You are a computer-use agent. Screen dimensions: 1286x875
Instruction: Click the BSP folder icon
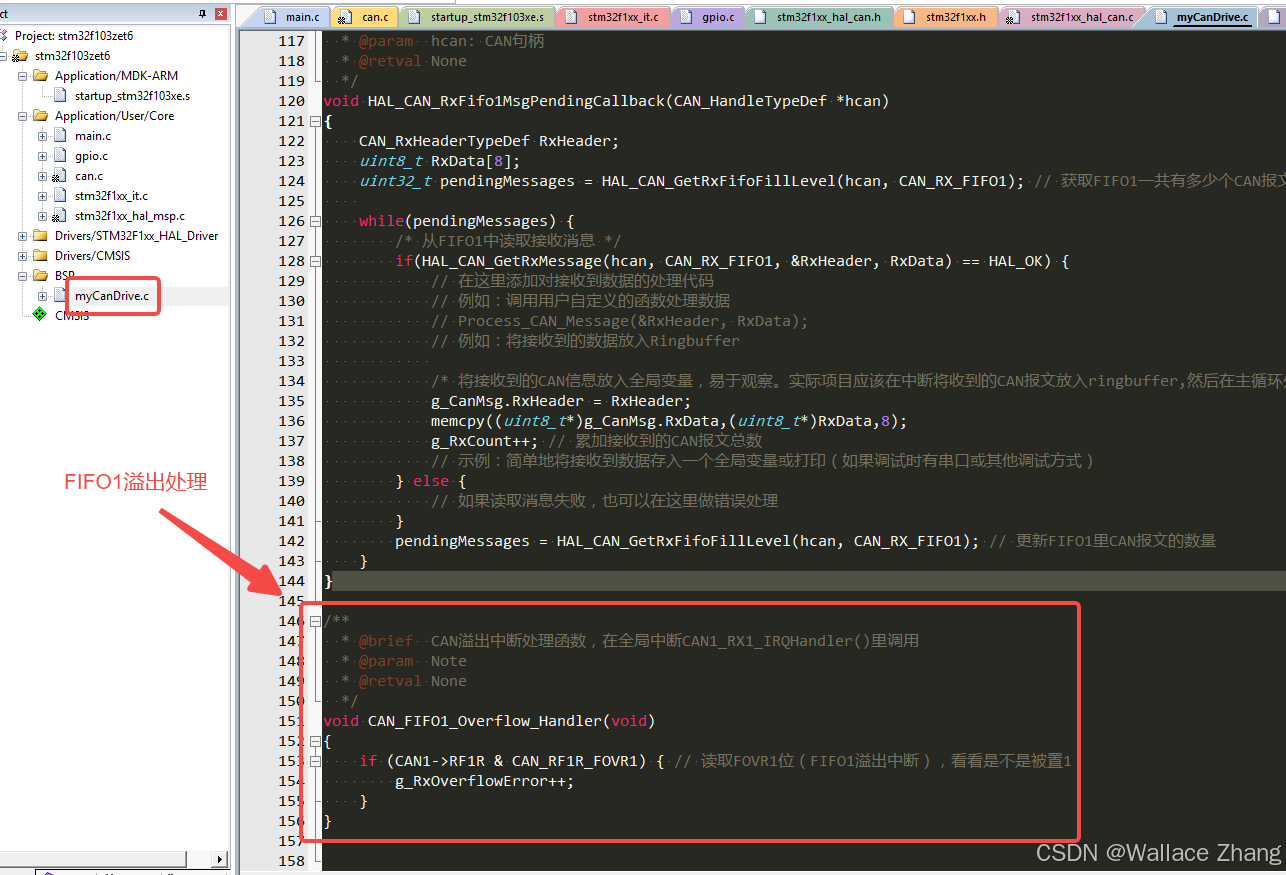(x=40, y=276)
